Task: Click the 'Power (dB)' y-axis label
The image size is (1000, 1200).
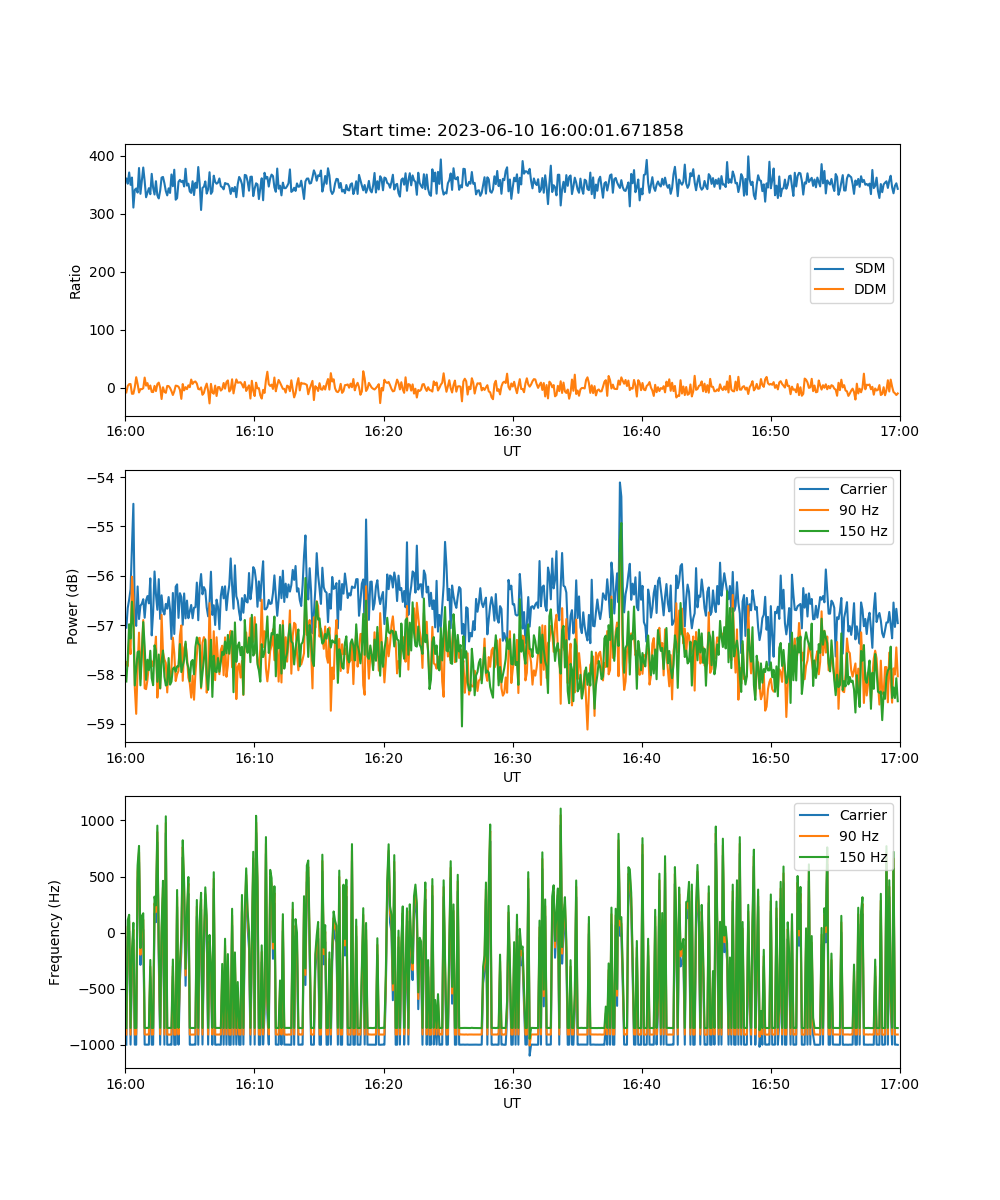Action: (72, 607)
